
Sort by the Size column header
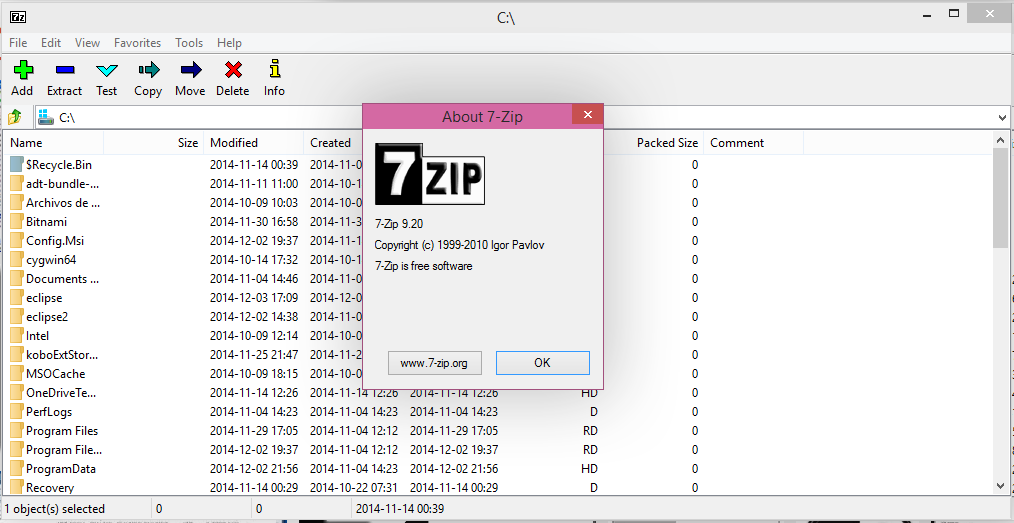[154, 143]
